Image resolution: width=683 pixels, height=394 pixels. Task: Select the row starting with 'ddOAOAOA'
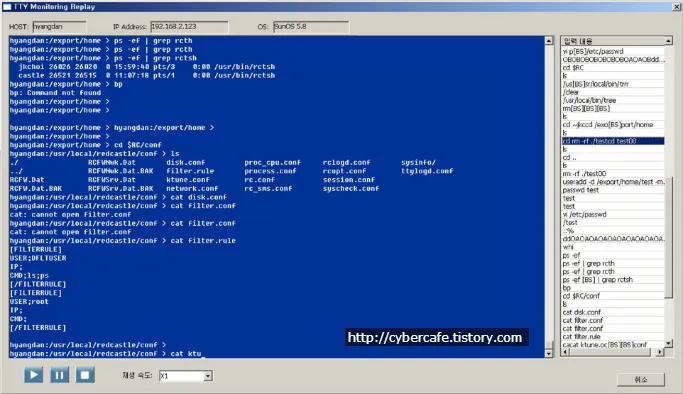click(x=613, y=239)
